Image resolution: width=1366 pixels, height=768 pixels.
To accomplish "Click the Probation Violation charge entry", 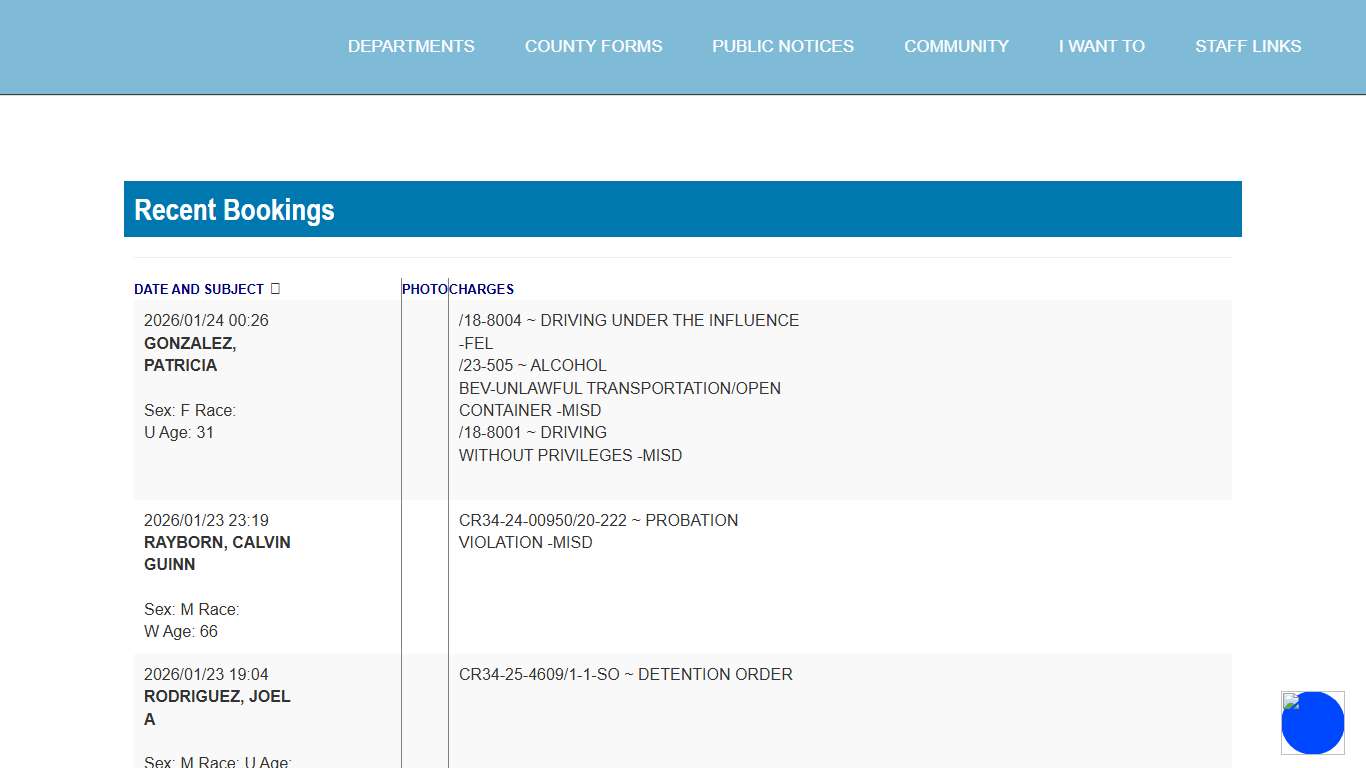I will (598, 531).
